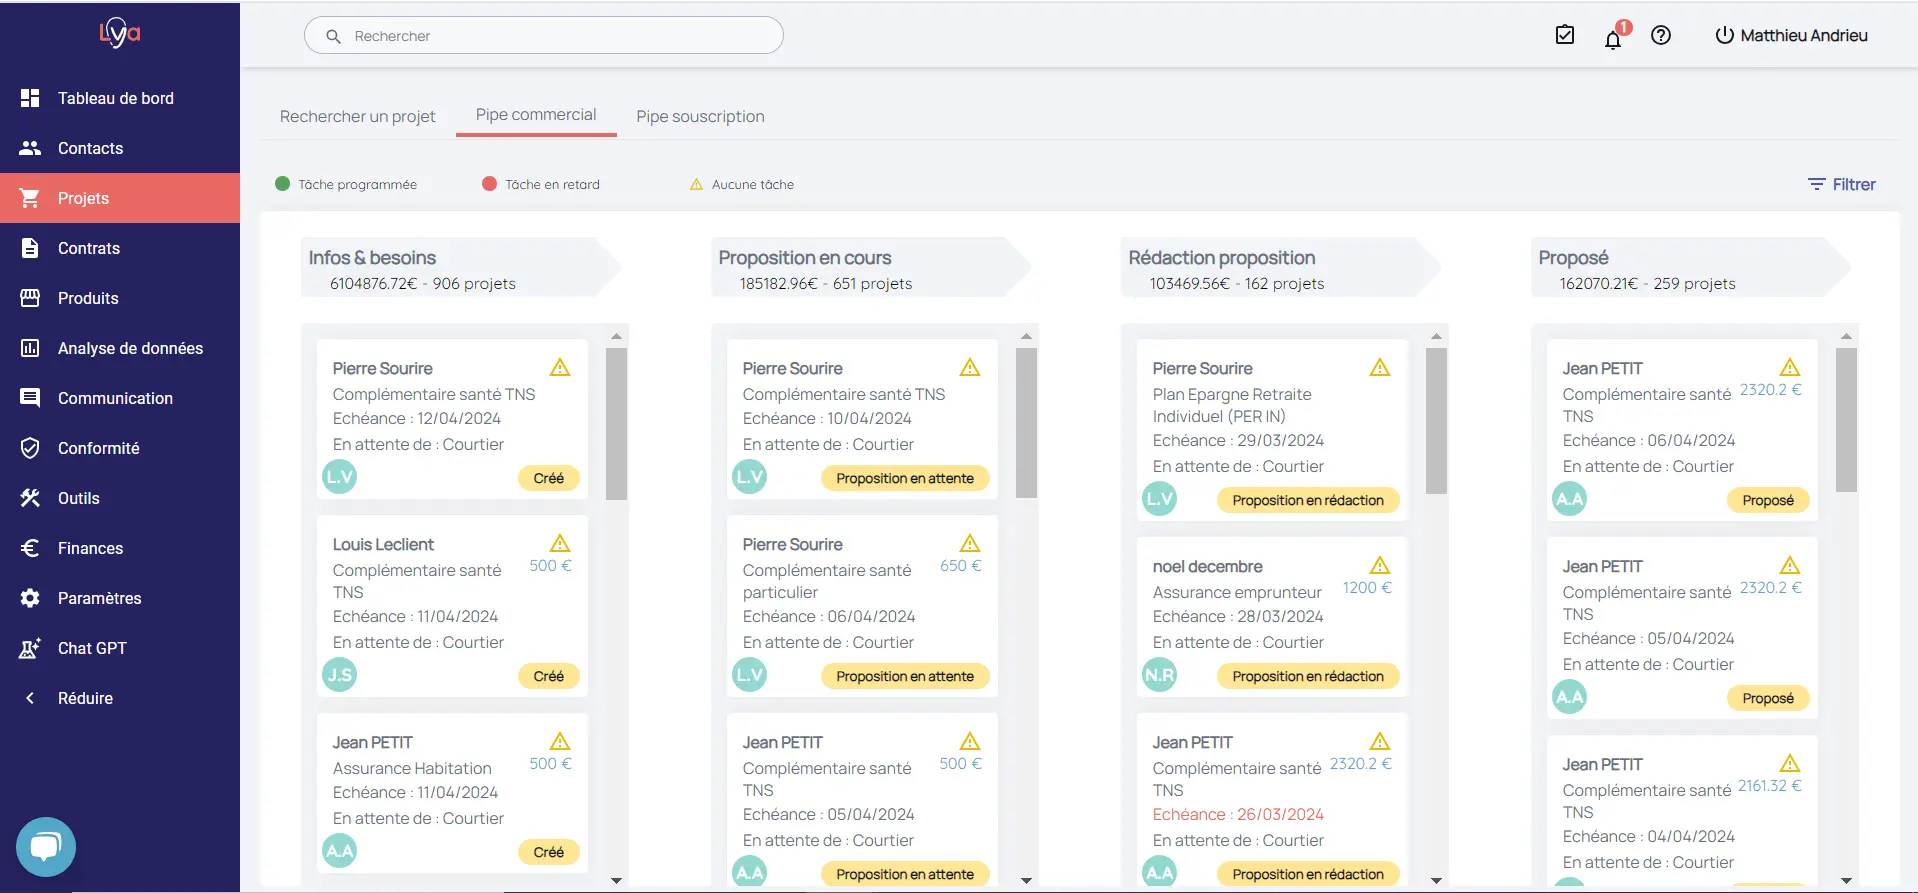Image resolution: width=1918 pixels, height=893 pixels.
Task: Click the Aucune tâche warning legend icon
Action: (696, 184)
